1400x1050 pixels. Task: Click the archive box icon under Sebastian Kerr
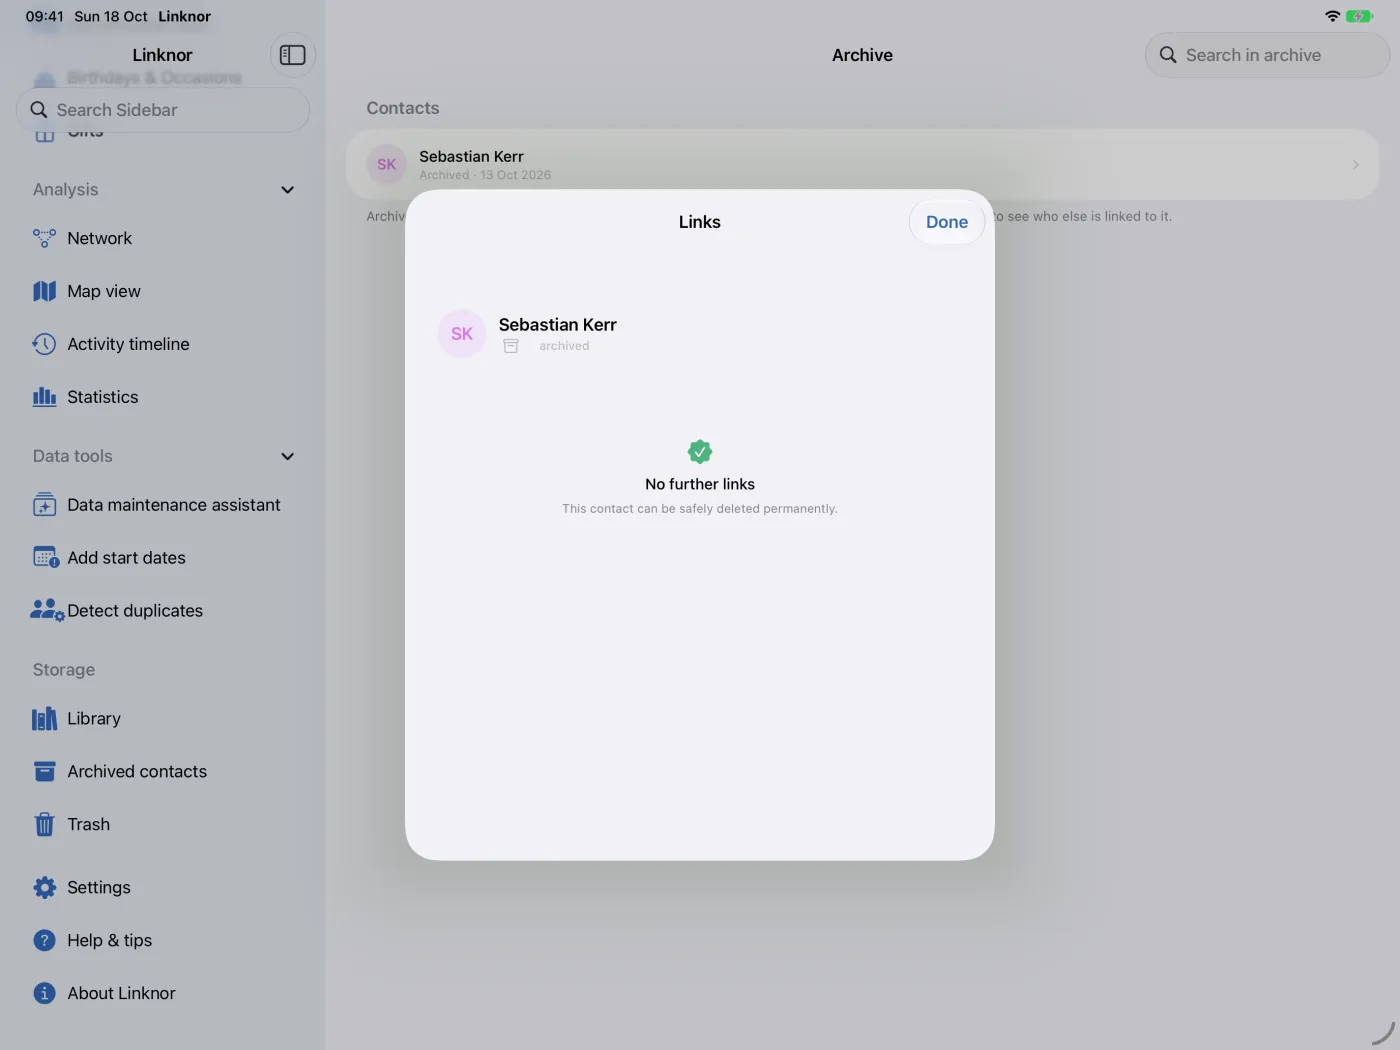pos(511,346)
